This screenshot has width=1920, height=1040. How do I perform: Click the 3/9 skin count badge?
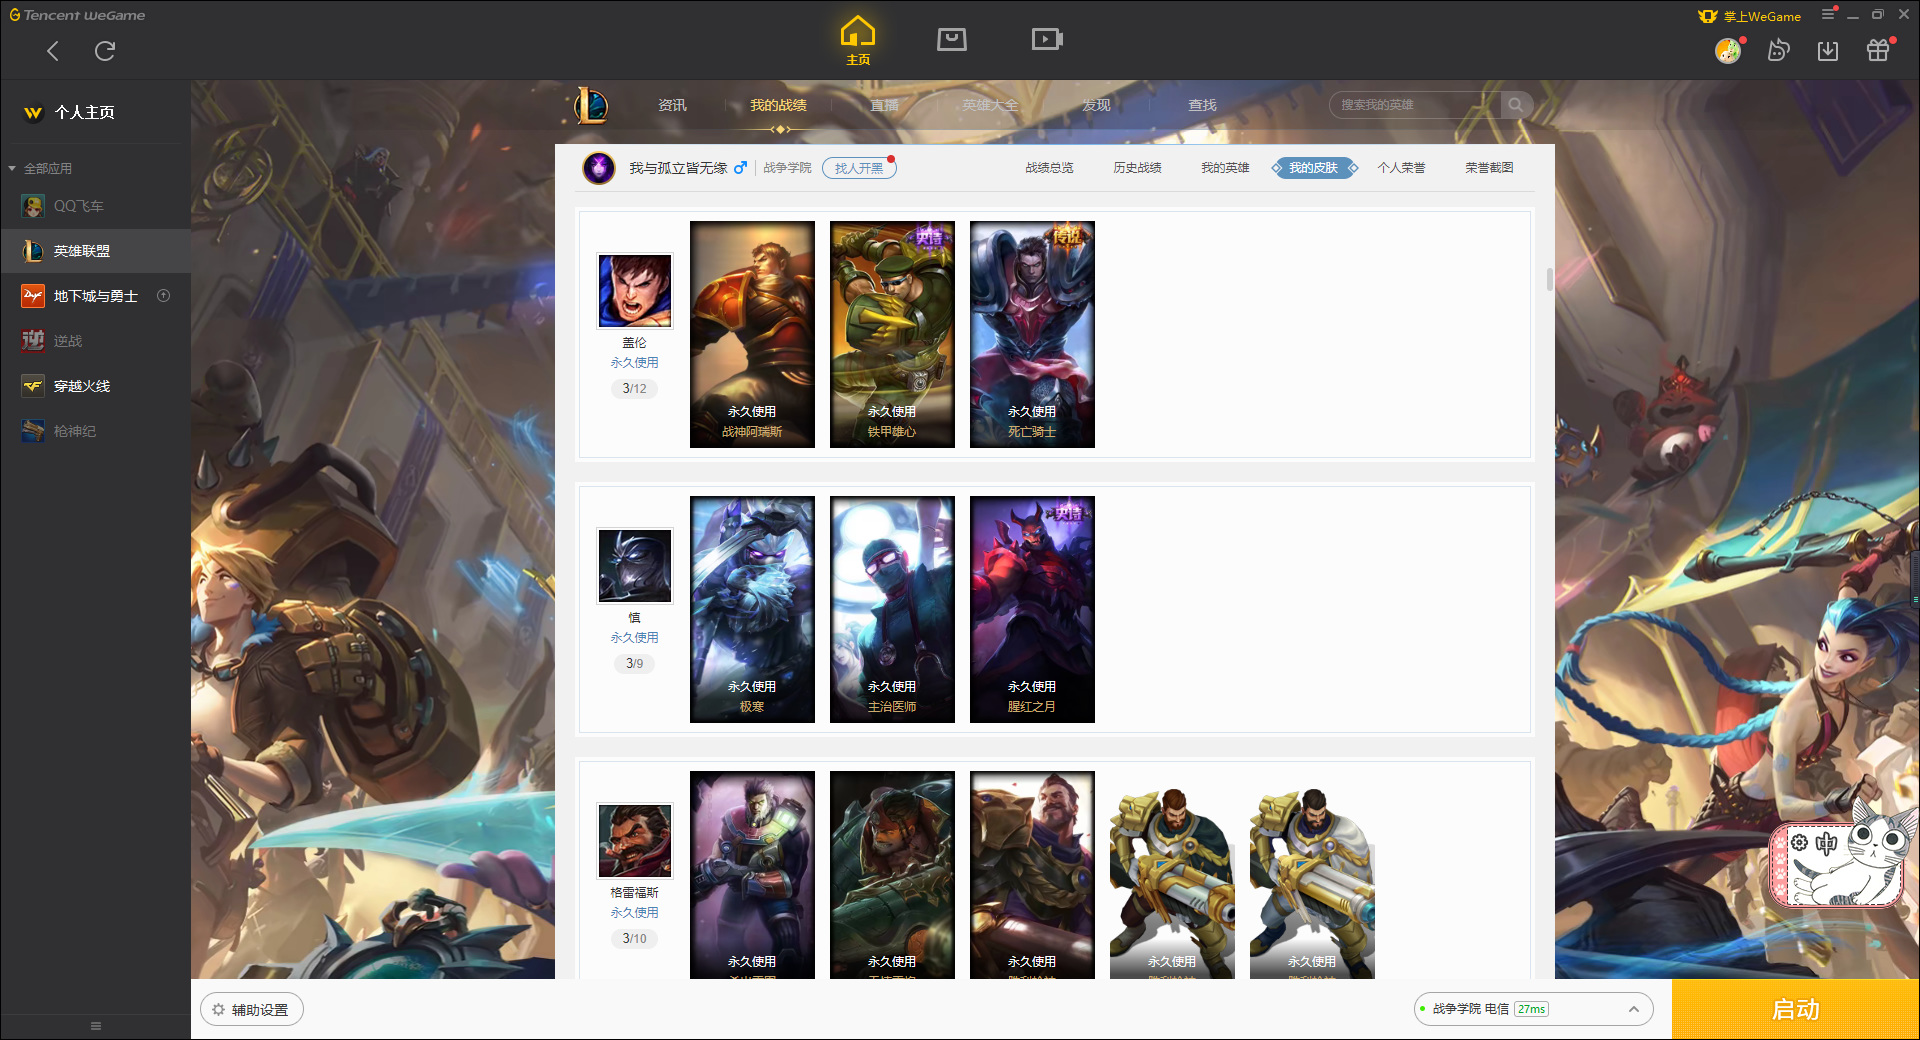click(x=634, y=664)
